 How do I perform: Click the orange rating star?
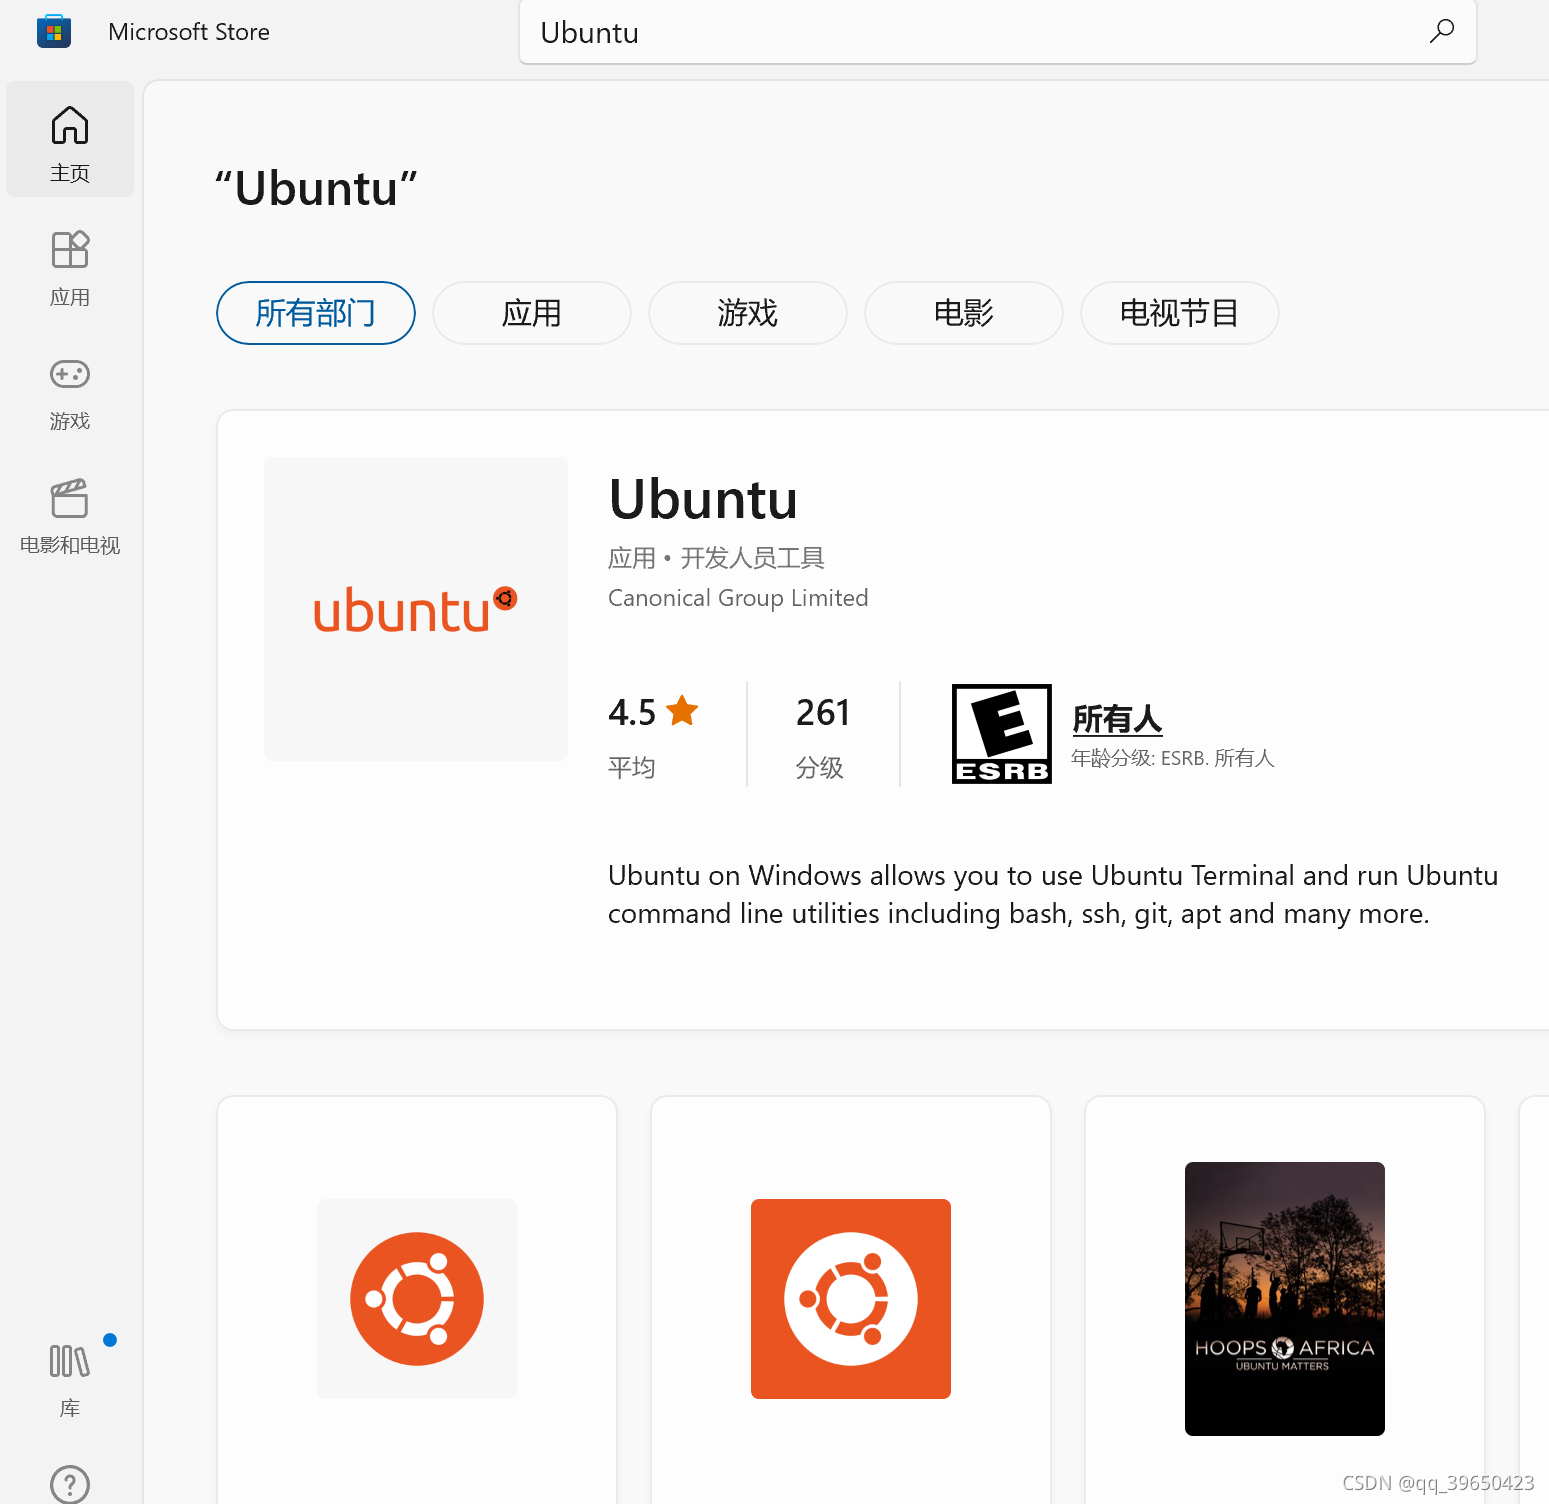click(x=682, y=711)
